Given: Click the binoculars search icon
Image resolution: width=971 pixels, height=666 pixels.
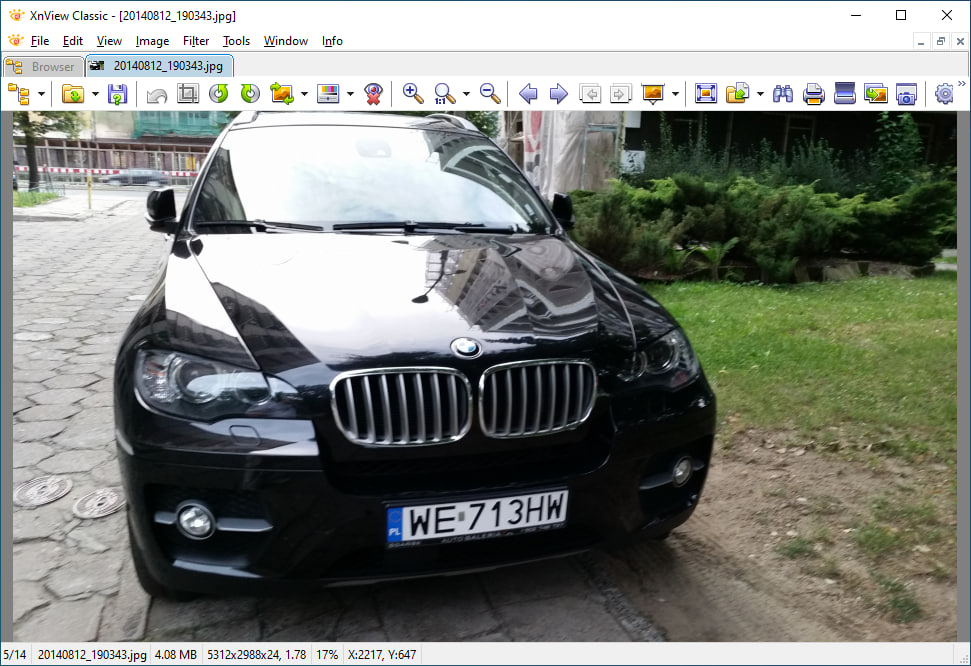Looking at the screenshot, I should [x=783, y=94].
